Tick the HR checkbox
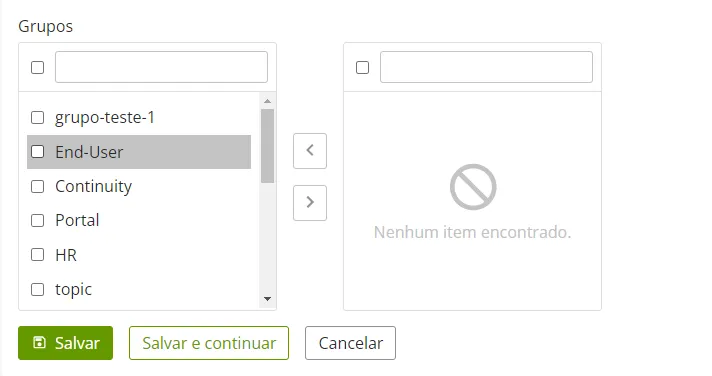The image size is (712, 376). tap(37, 254)
